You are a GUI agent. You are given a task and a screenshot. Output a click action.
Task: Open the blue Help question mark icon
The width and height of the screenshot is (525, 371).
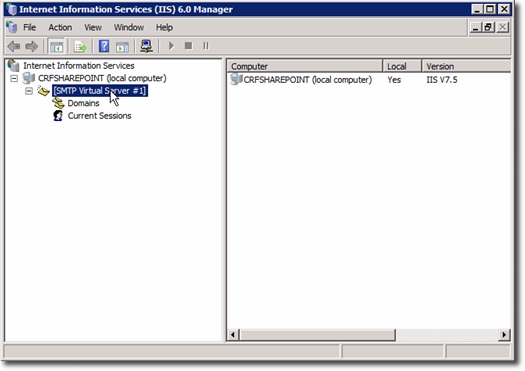pyautogui.click(x=104, y=46)
